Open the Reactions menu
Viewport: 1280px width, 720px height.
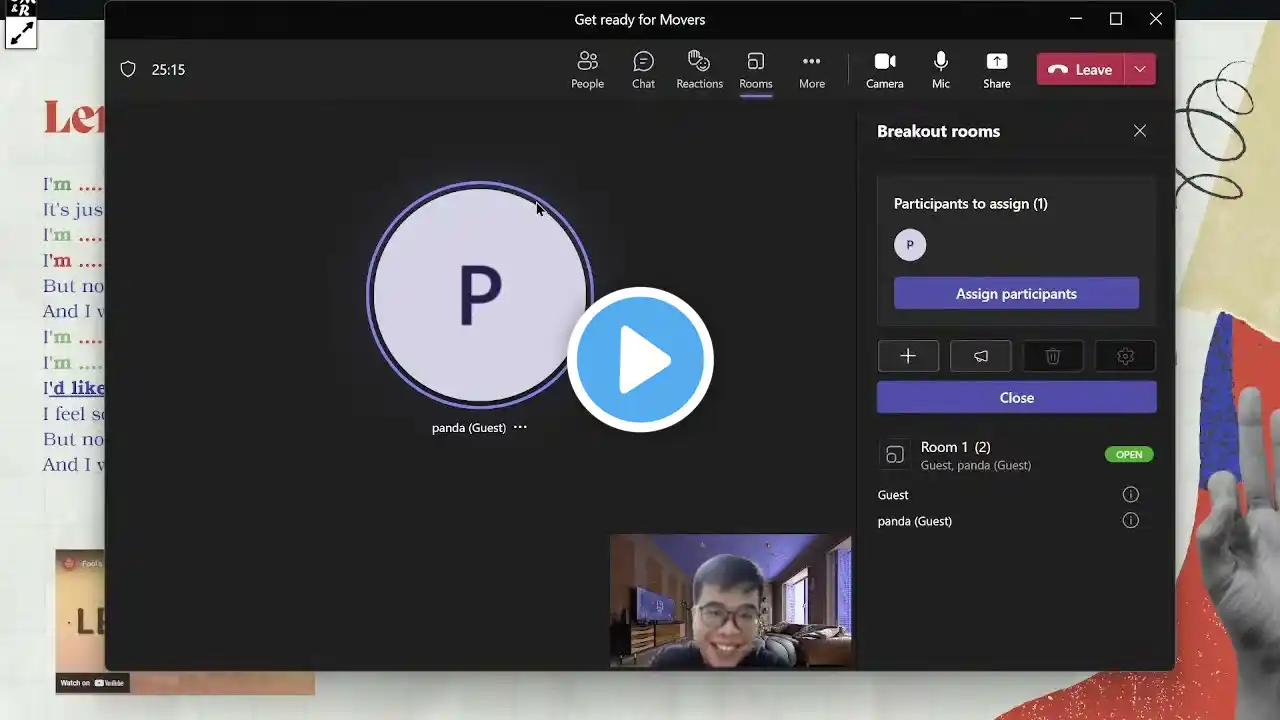tap(699, 70)
